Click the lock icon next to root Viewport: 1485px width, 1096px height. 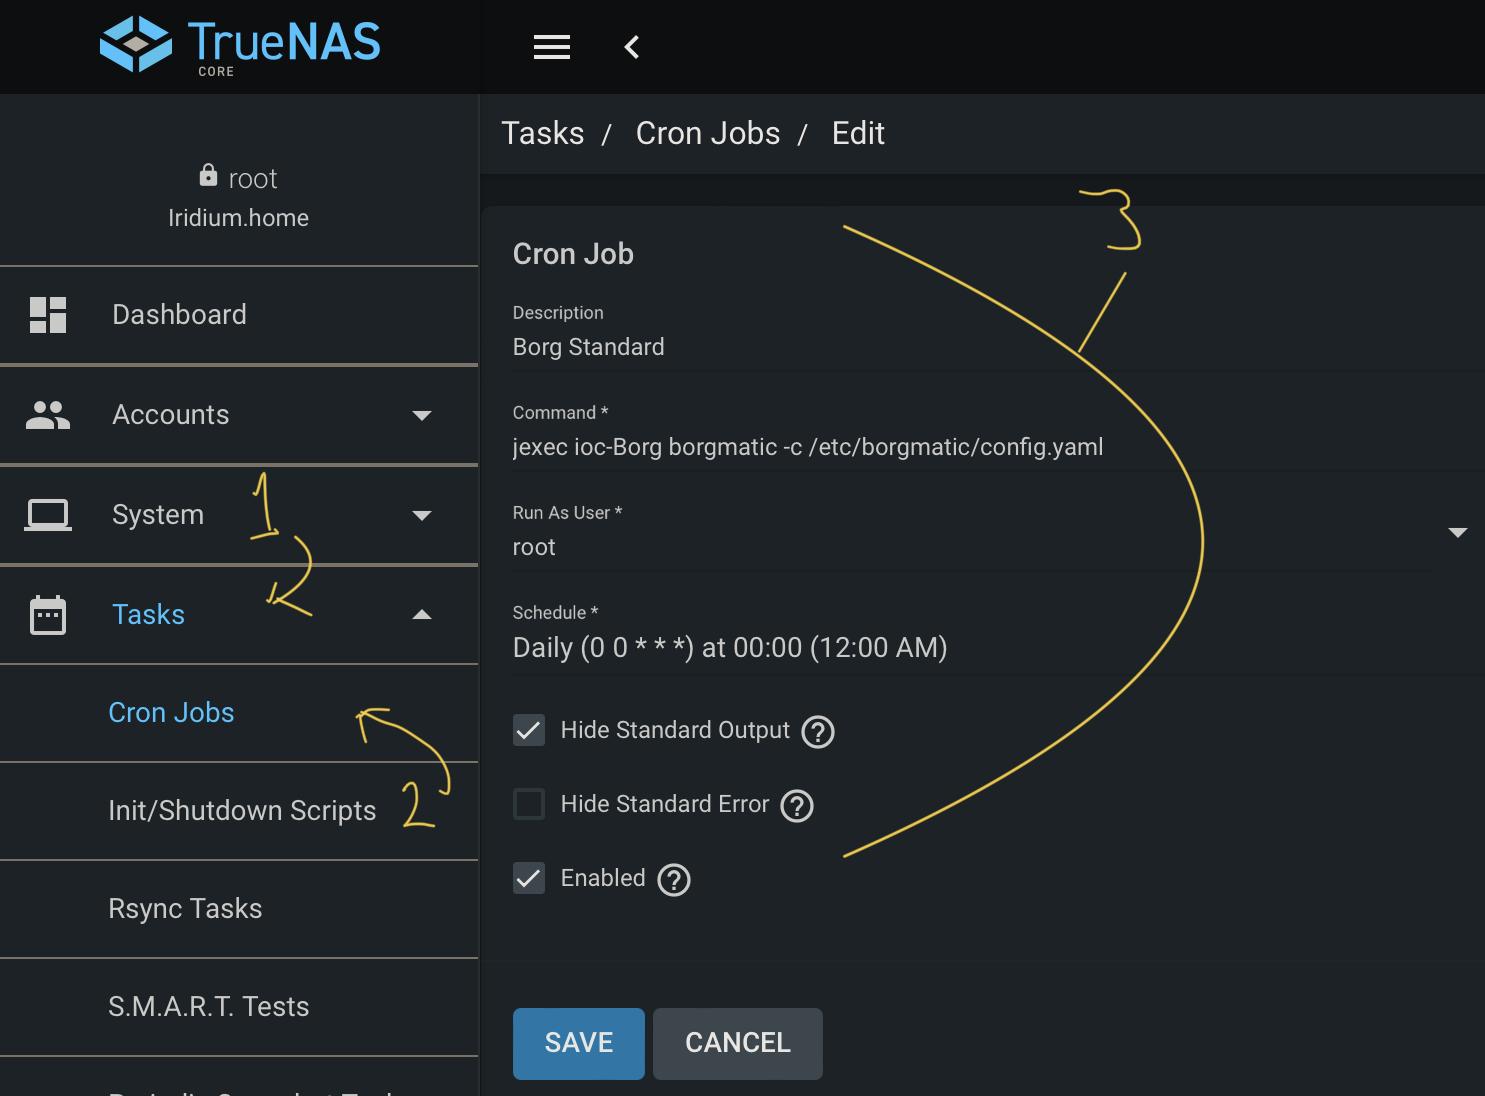point(208,174)
